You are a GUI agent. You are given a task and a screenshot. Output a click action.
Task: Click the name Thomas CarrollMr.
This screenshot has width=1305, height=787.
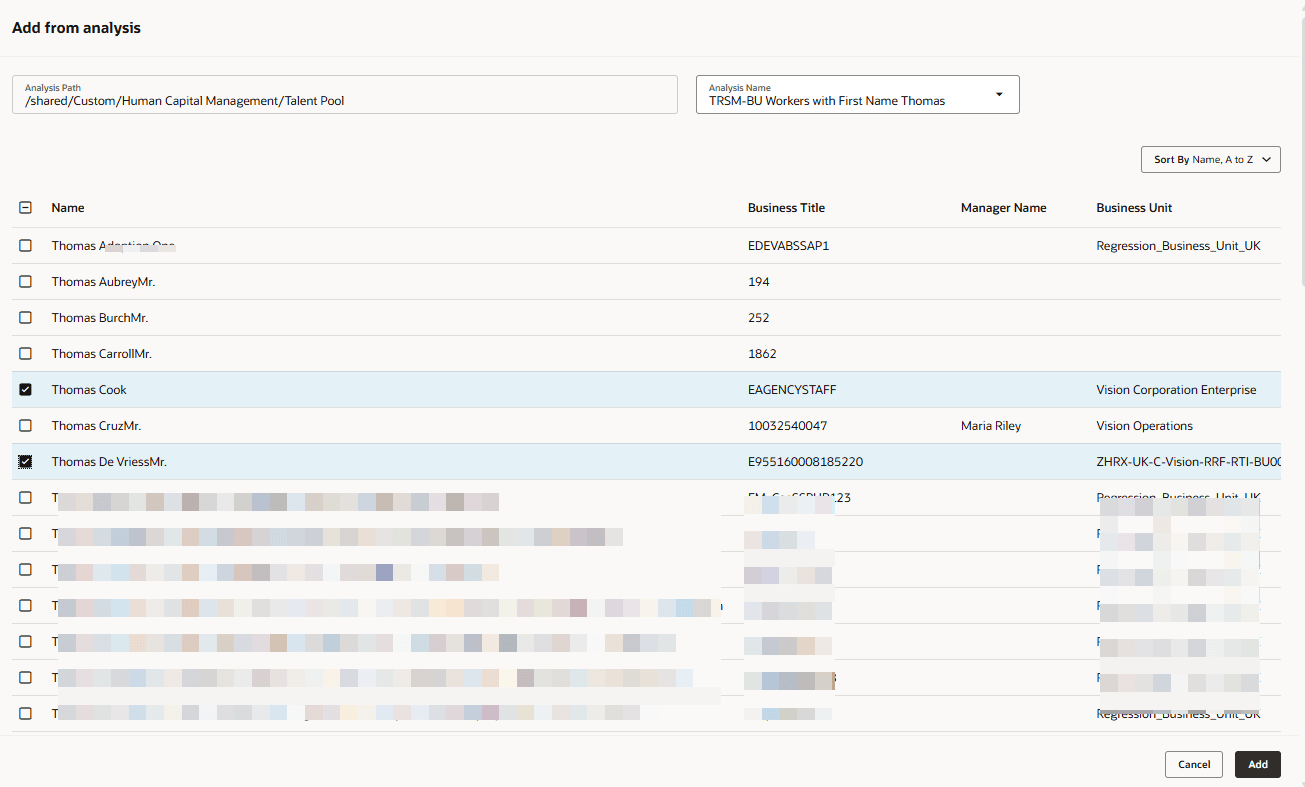[102, 354]
